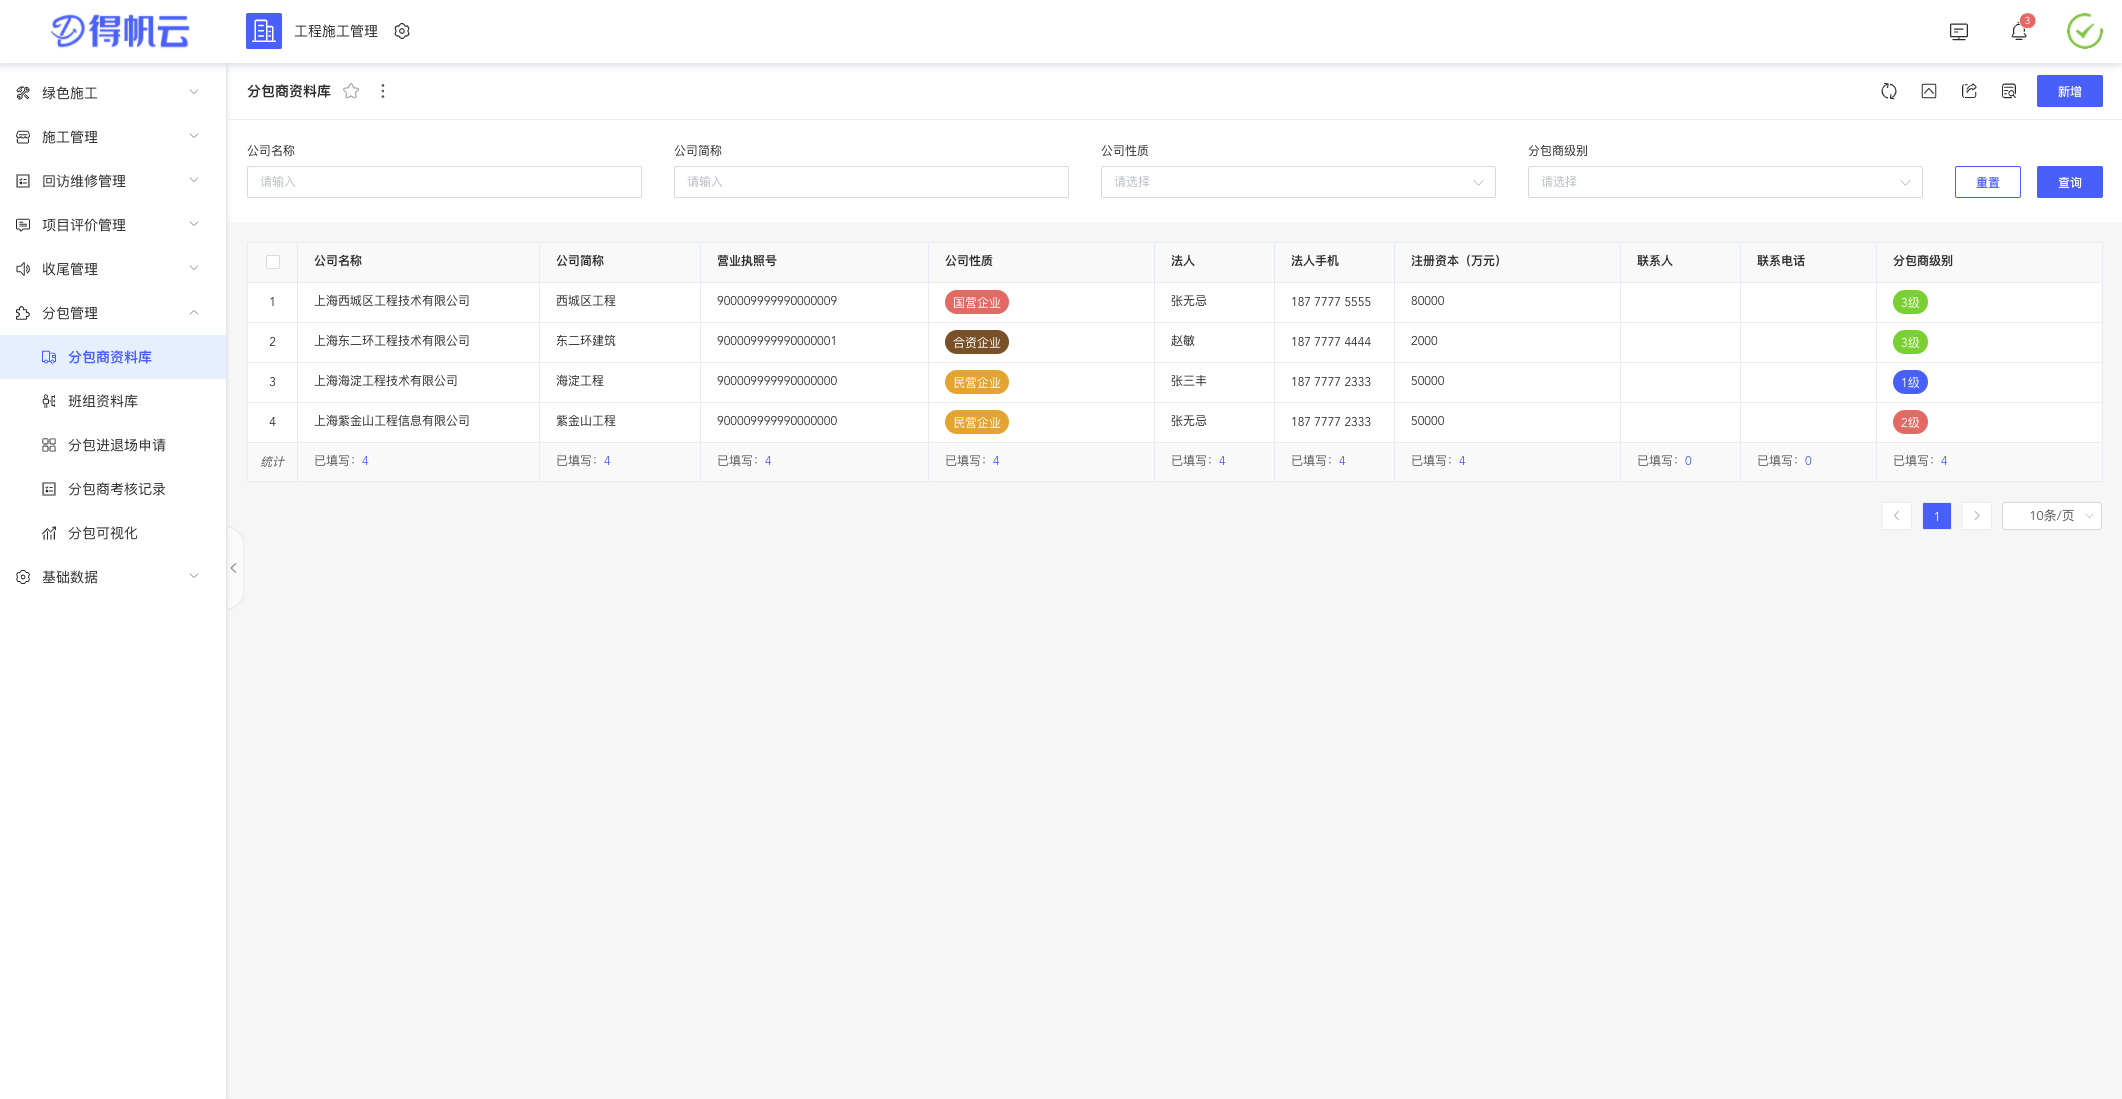Click 赵敏 in the 法人 column
This screenshot has height=1099, width=2122.
(1183, 341)
